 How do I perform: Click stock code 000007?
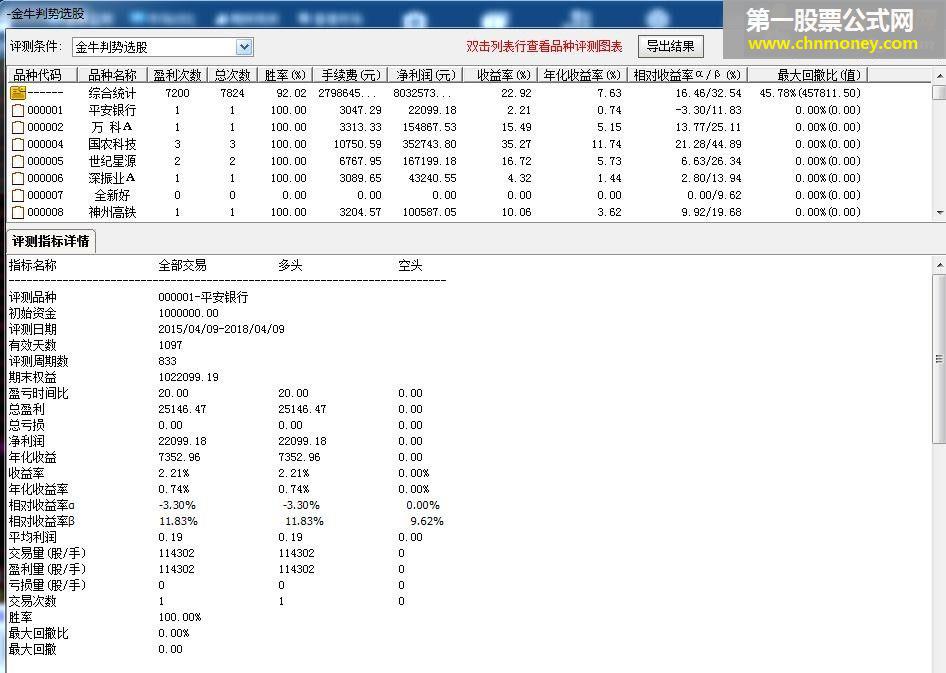[45, 195]
